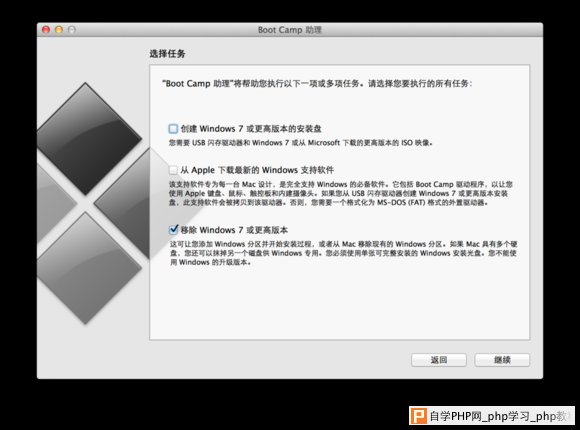Click the 返回 button
The width and height of the screenshot is (580, 430).
[439, 360]
